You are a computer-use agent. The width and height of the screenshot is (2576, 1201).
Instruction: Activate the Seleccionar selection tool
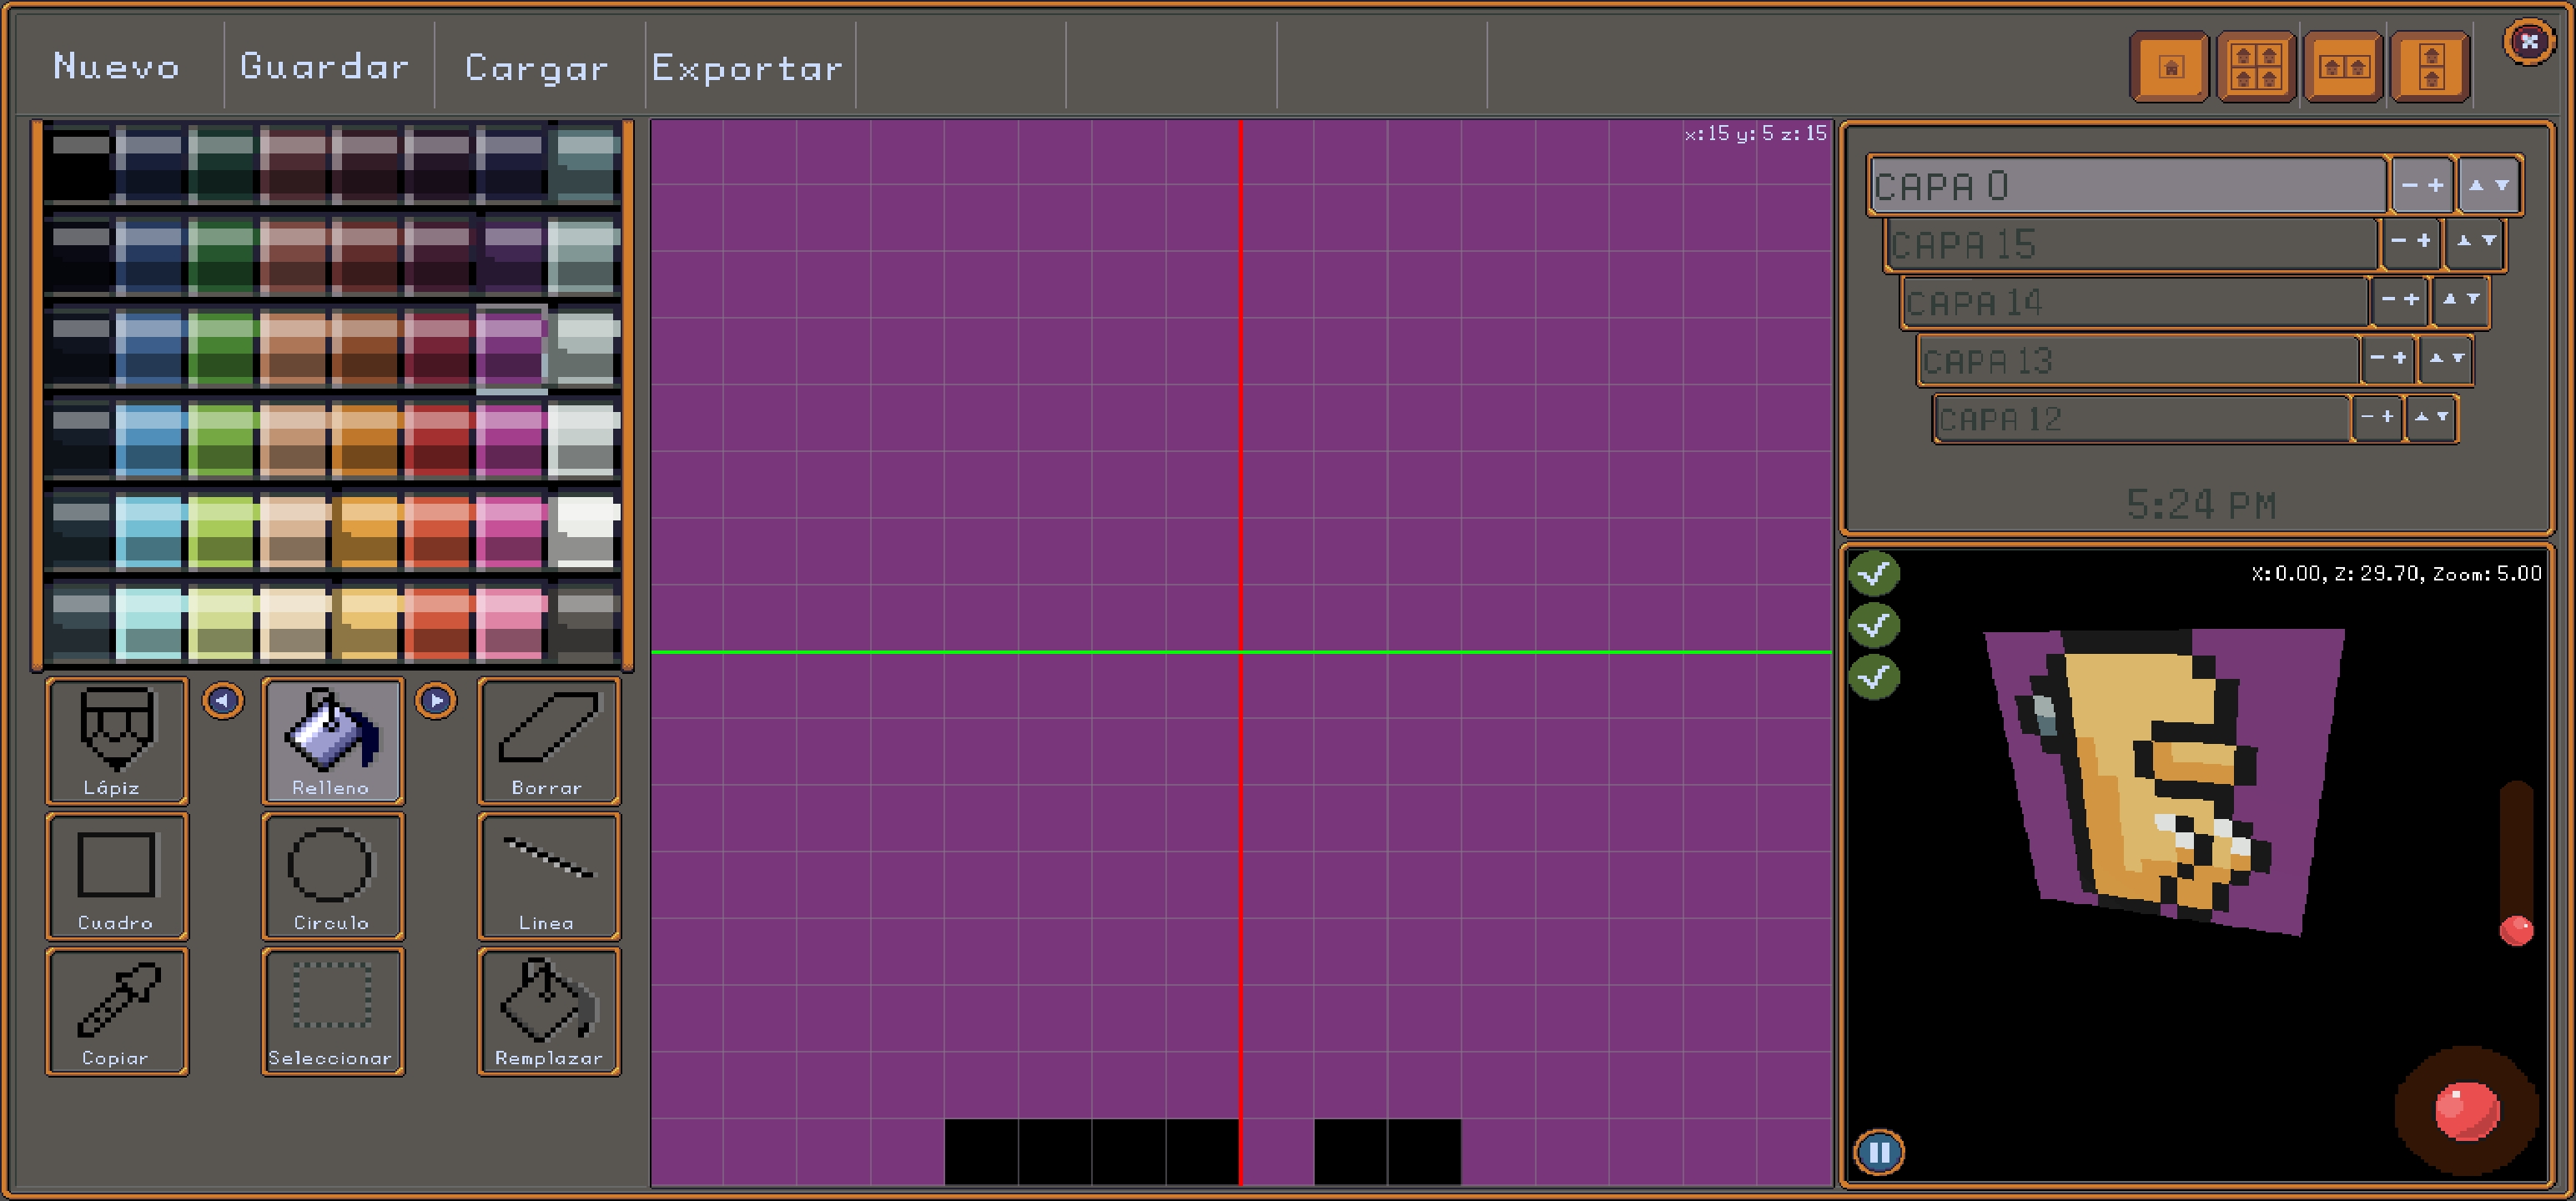[332, 1011]
